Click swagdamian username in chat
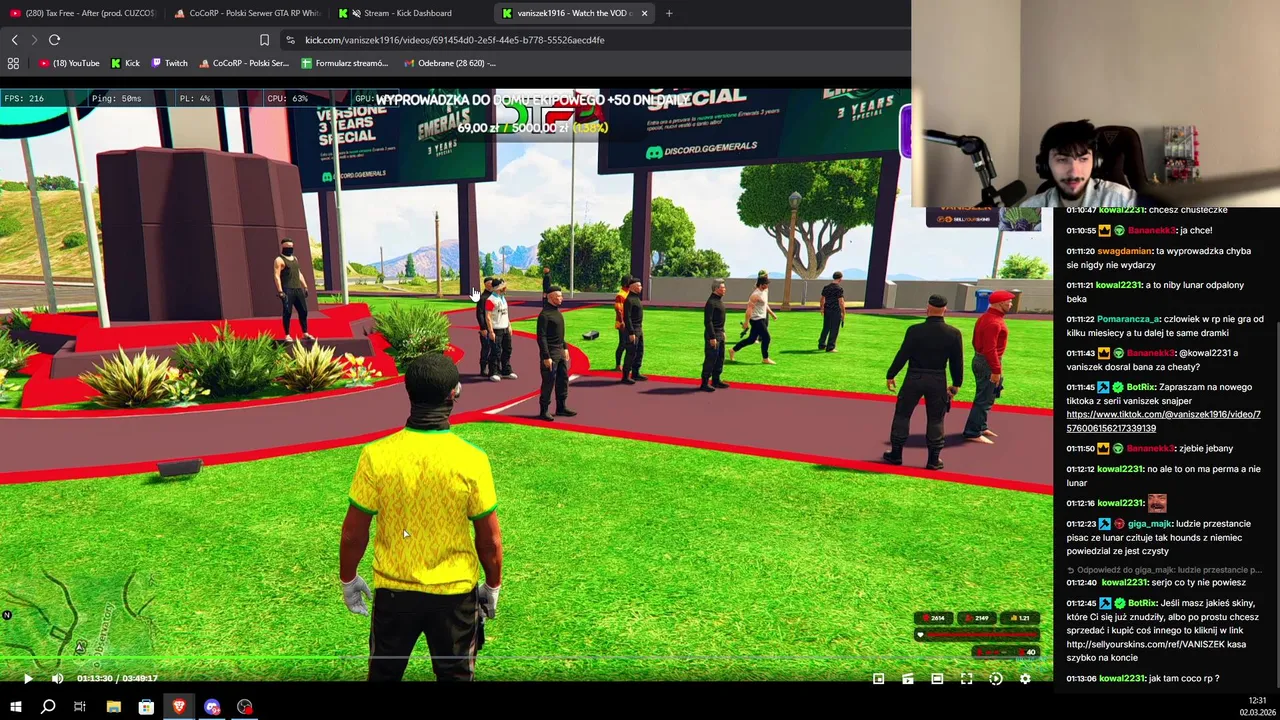This screenshot has width=1280, height=720. [1124, 251]
